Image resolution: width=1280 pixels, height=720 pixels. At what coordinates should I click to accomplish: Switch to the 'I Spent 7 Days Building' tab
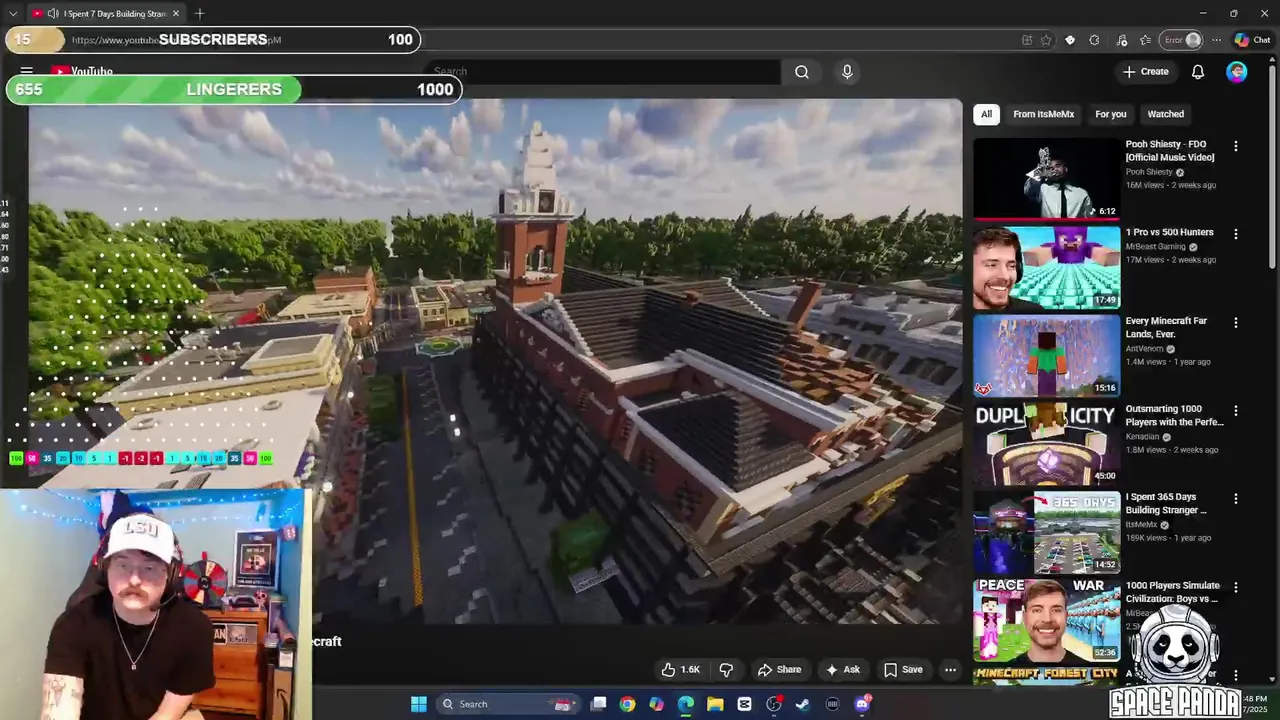[105, 13]
